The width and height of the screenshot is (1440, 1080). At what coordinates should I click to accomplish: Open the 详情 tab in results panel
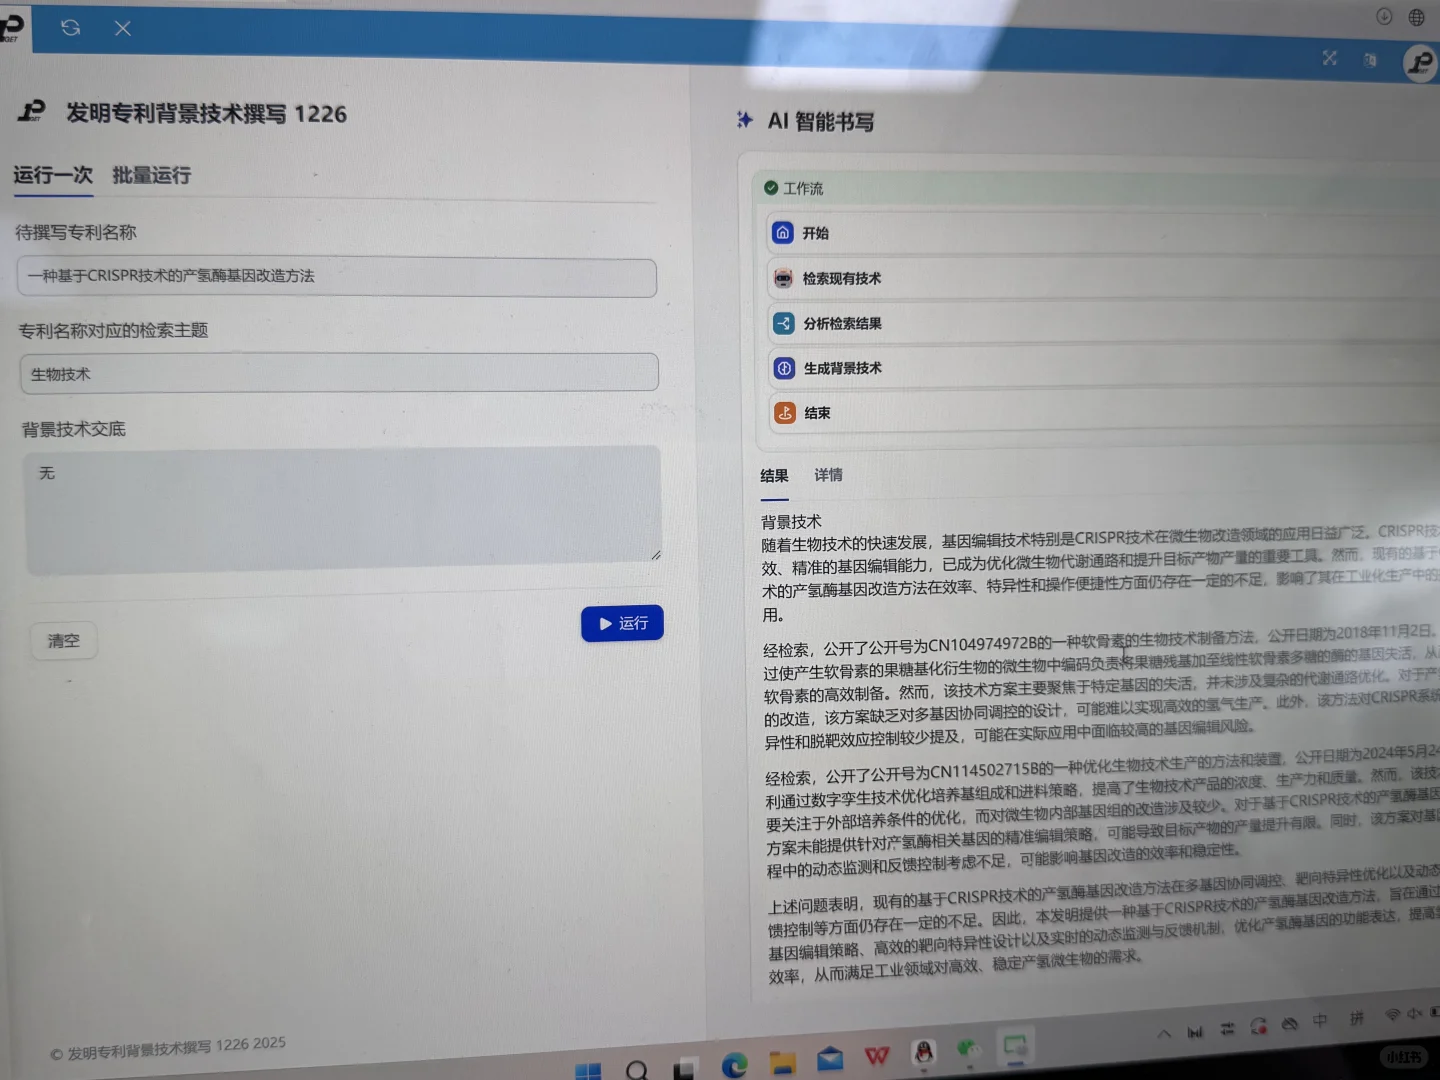pyautogui.click(x=828, y=475)
